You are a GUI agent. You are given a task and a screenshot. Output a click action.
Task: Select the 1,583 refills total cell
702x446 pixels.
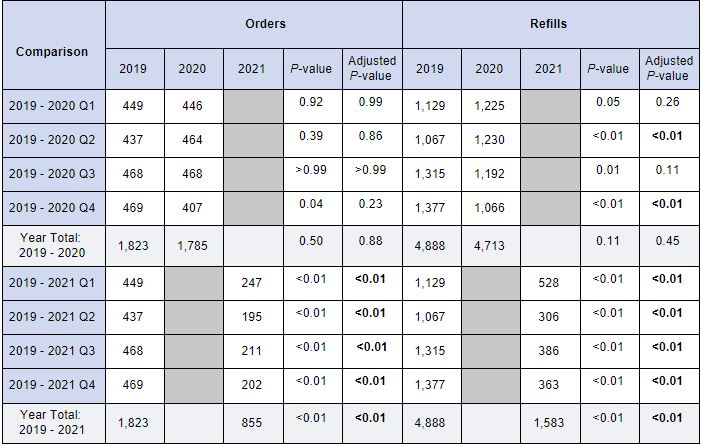point(549,423)
